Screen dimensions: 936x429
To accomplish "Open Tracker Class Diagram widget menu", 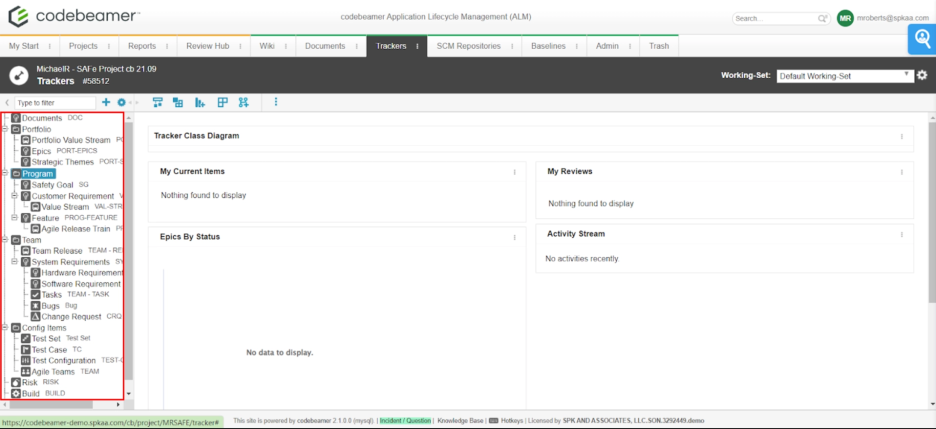I will [x=902, y=137].
